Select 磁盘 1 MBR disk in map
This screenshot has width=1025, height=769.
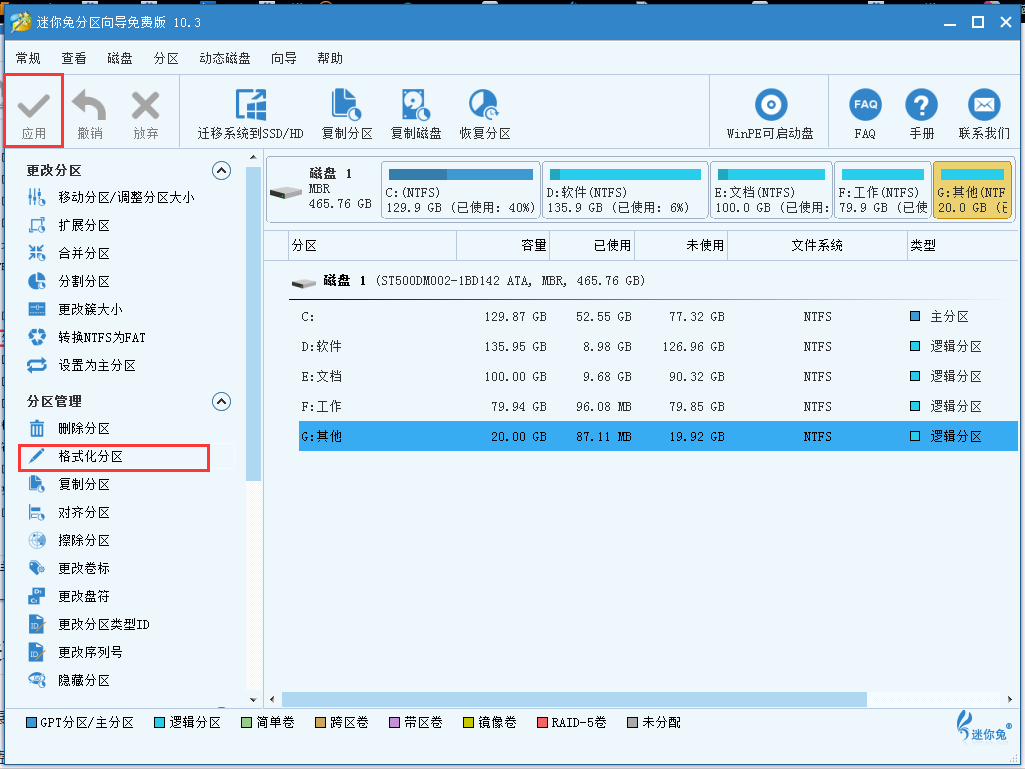point(323,190)
